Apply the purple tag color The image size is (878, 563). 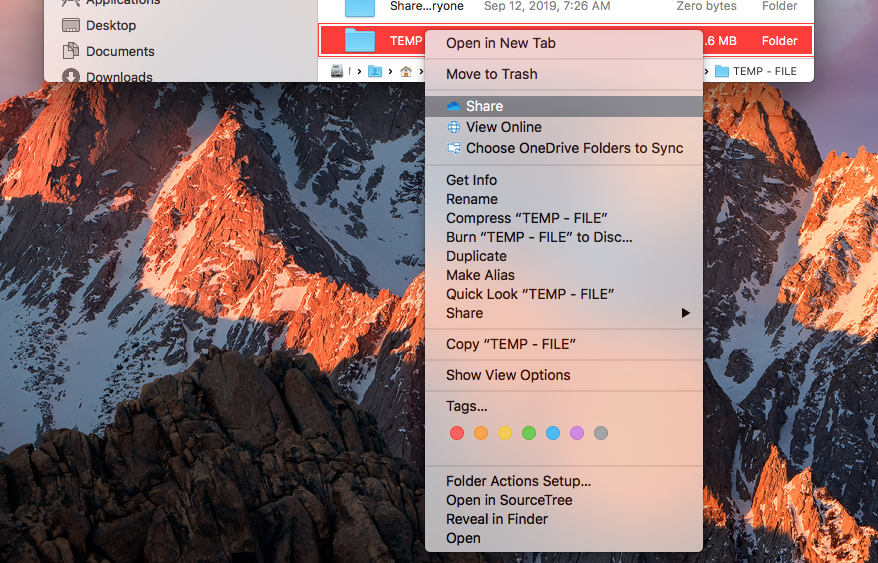pyautogui.click(x=577, y=433)
